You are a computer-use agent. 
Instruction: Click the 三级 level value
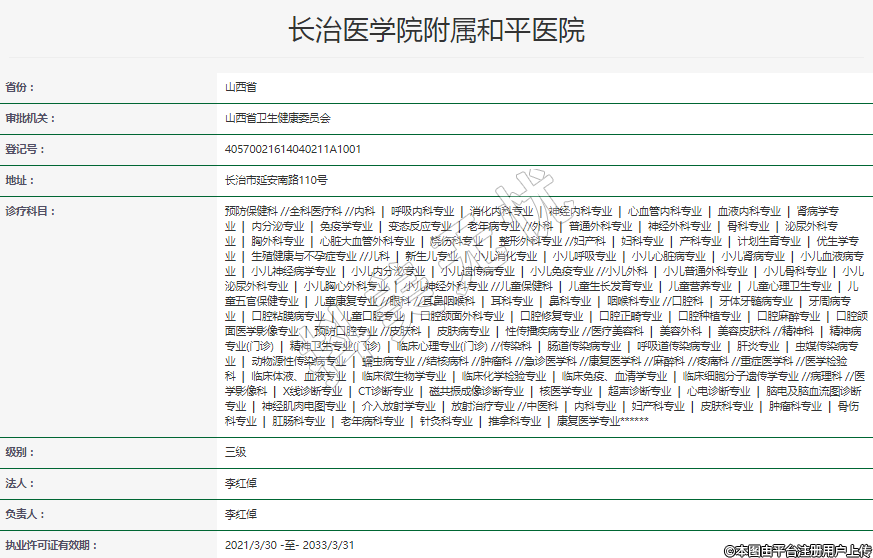click(x=236, y=452)
